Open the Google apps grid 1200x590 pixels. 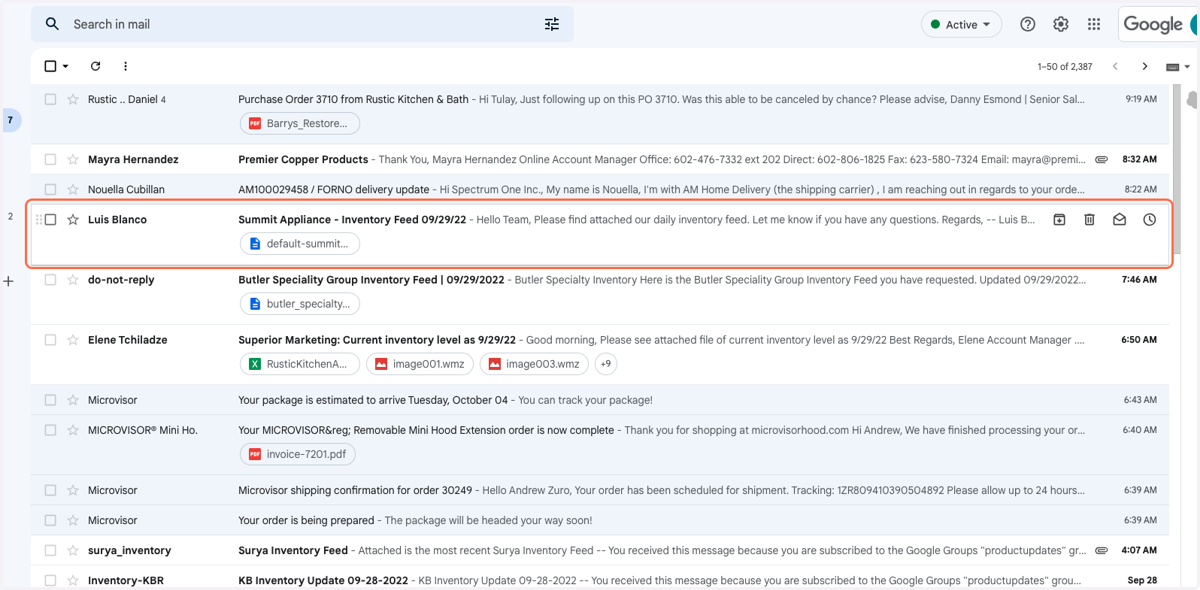[x=1094, y=24]
